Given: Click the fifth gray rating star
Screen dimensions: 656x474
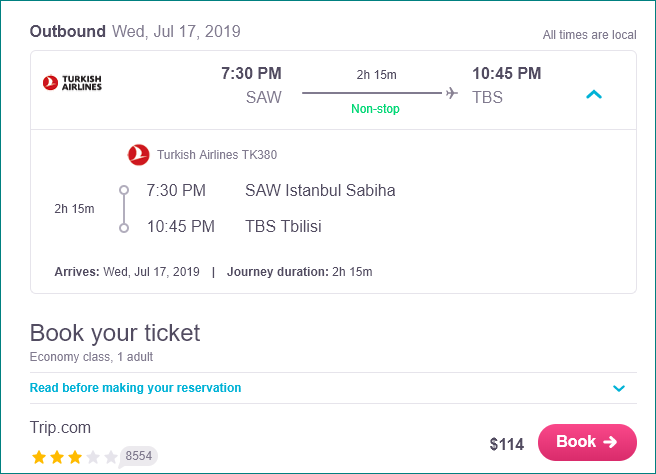Looking at the screenshot, I should click(x=111, y=457).
